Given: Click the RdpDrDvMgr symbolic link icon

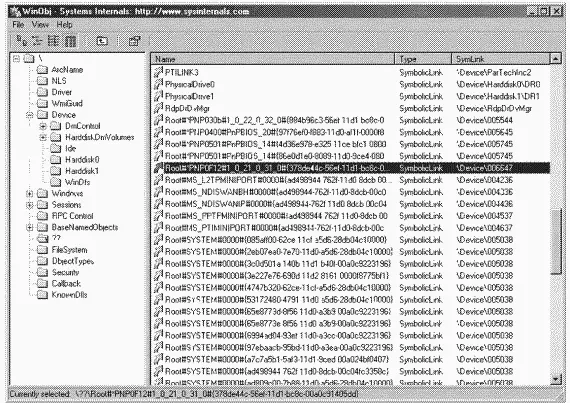Looking at the screenshot, I should [158, 108].
